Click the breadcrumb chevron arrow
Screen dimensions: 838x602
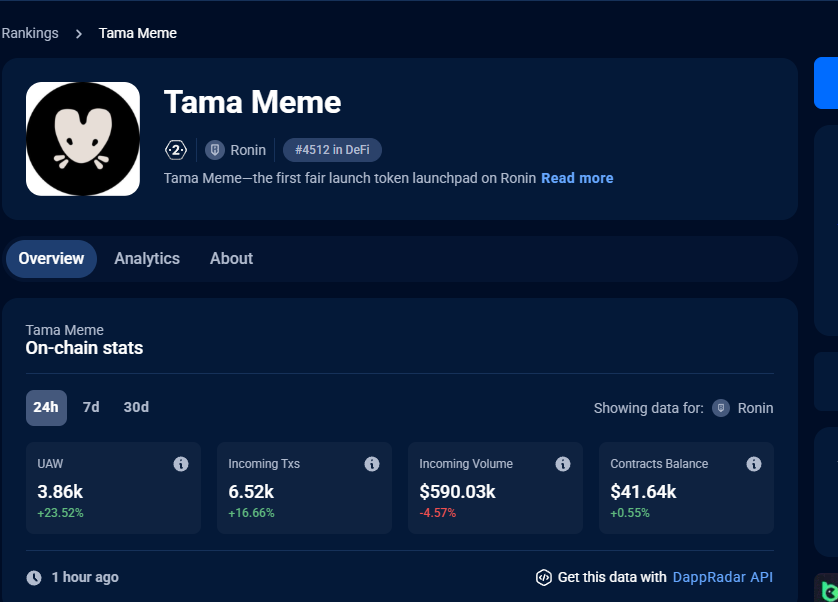click(79, 34)
